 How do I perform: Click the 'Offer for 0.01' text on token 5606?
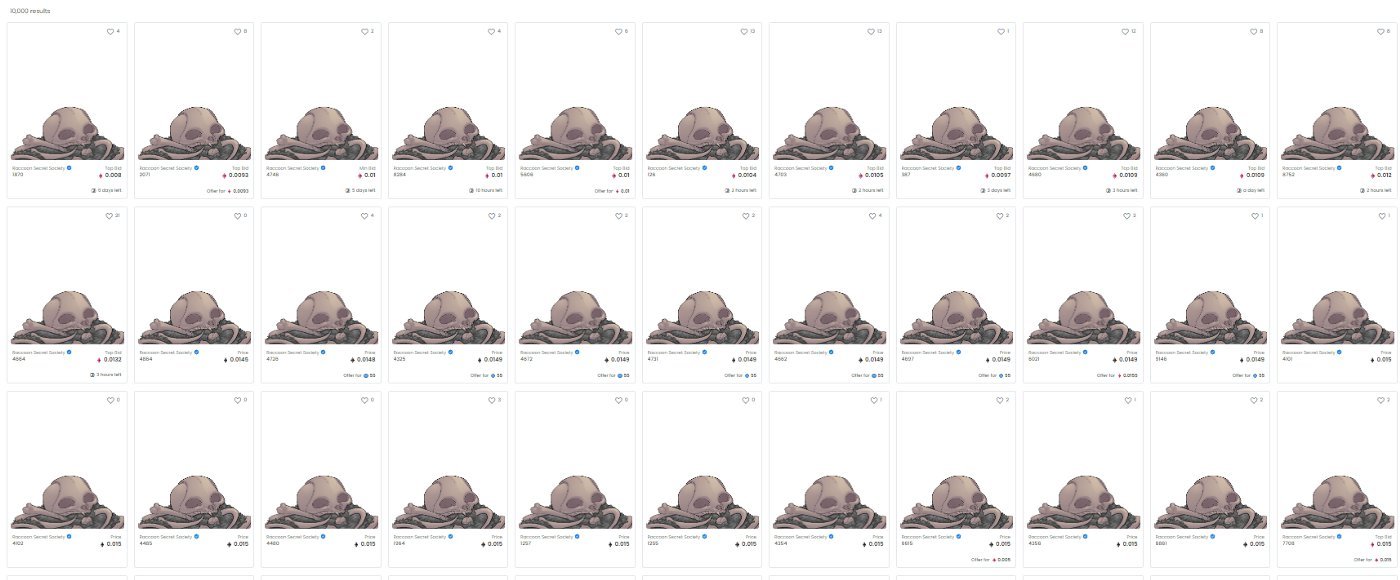tap(612, 190)
